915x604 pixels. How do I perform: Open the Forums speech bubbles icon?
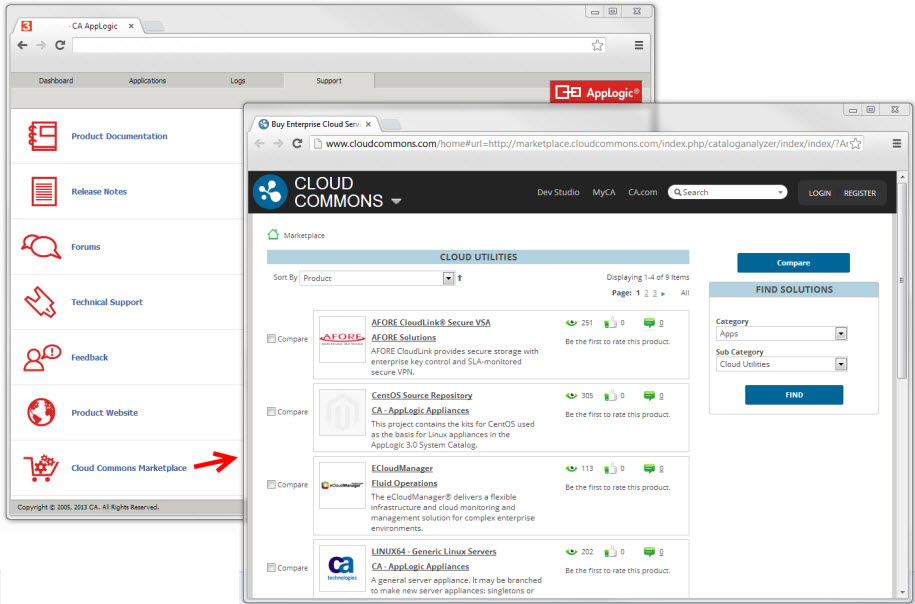click(41, 246)
